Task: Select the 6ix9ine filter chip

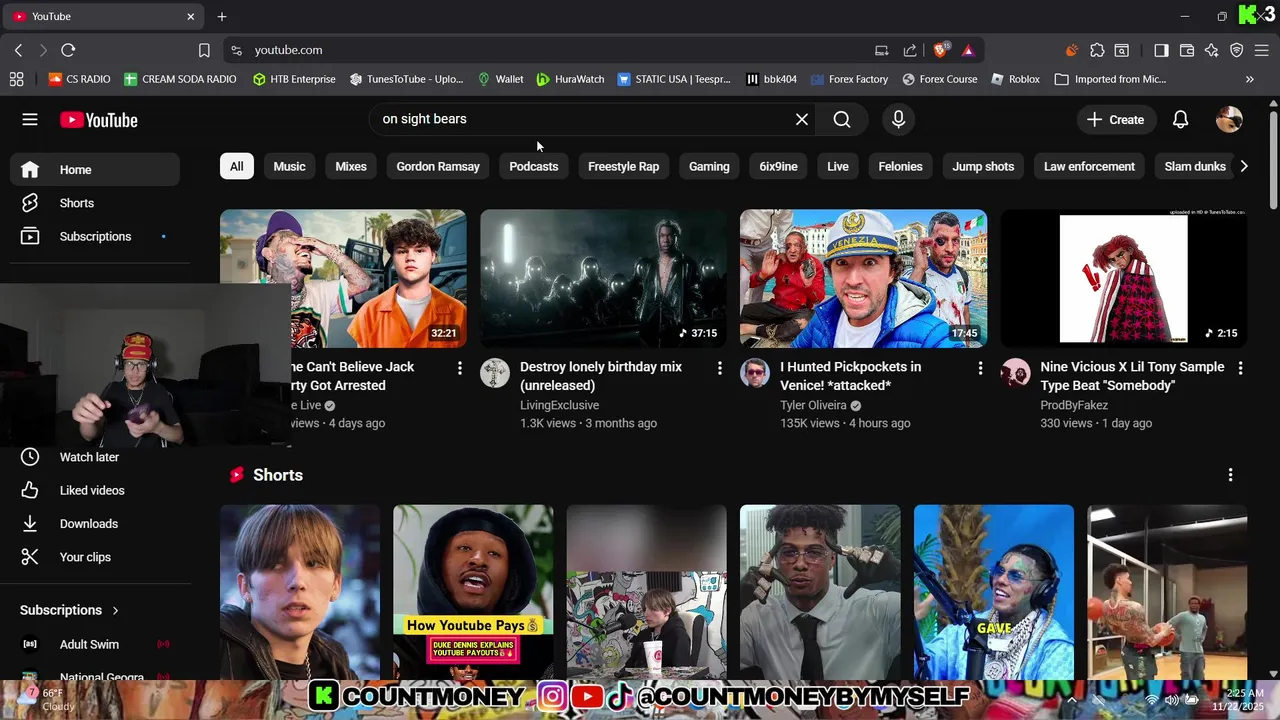Action: coord(778,166)
